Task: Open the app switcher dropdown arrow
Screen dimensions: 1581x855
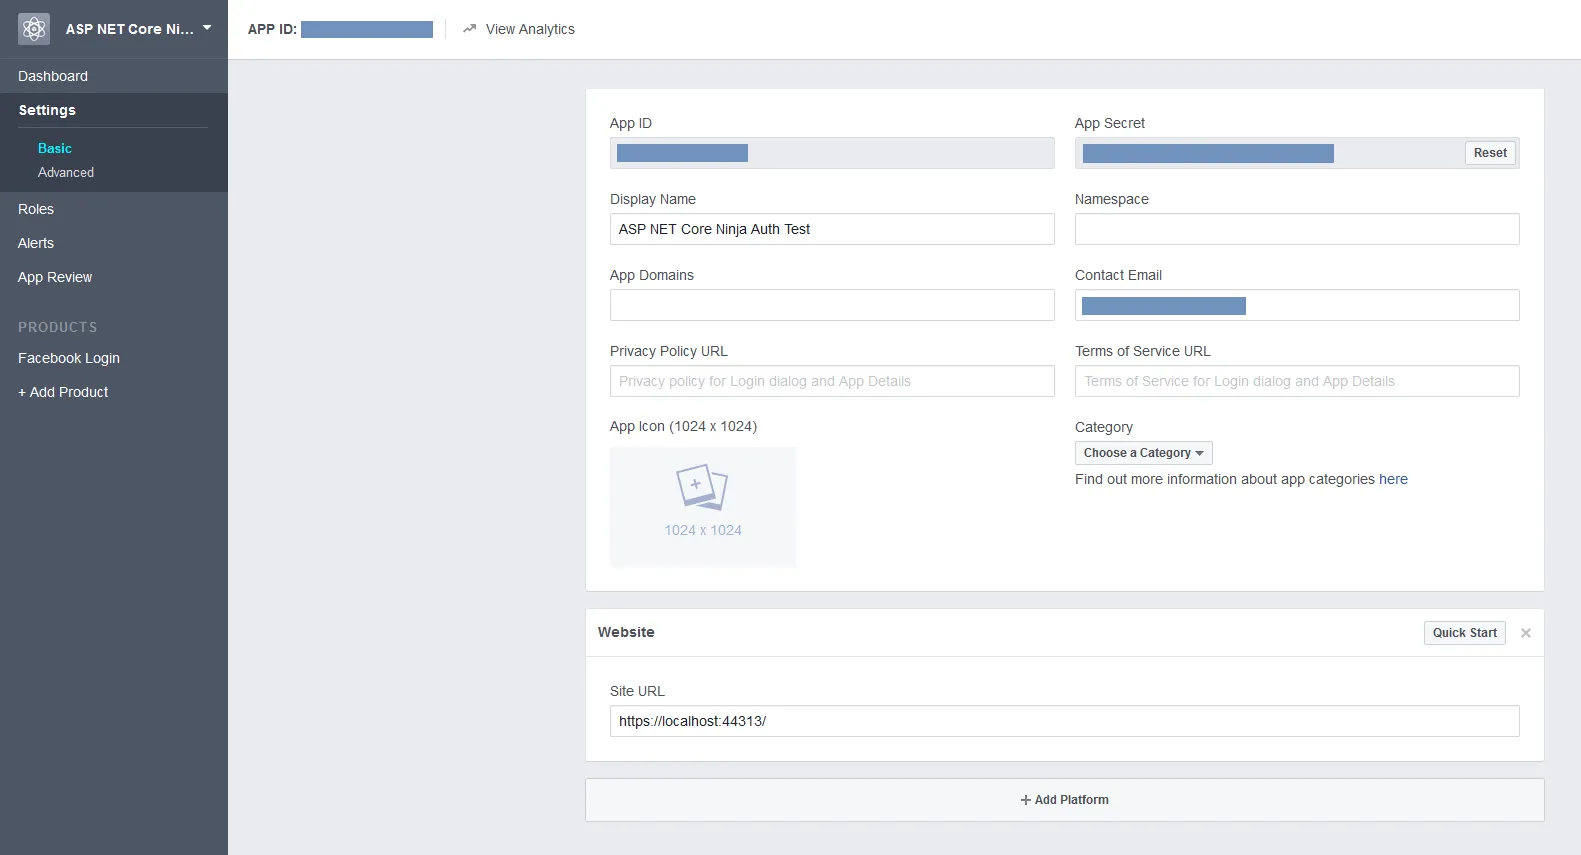Action: [207, 28]
